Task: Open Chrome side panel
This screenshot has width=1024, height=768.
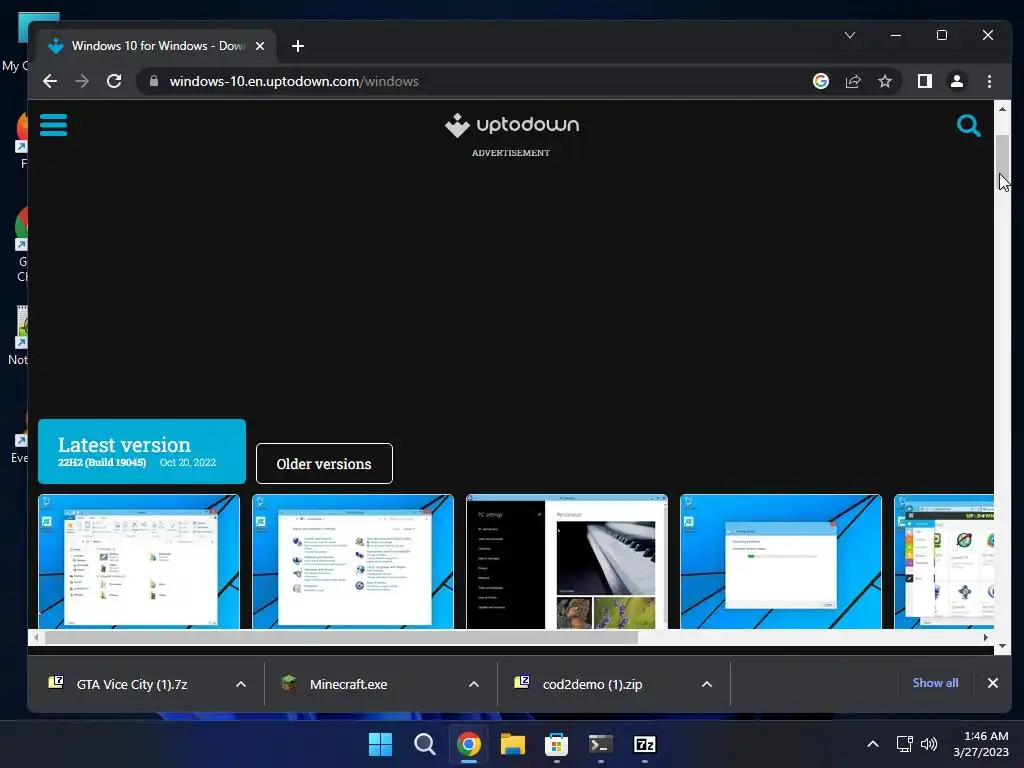Action: click(x=924, y=81)
